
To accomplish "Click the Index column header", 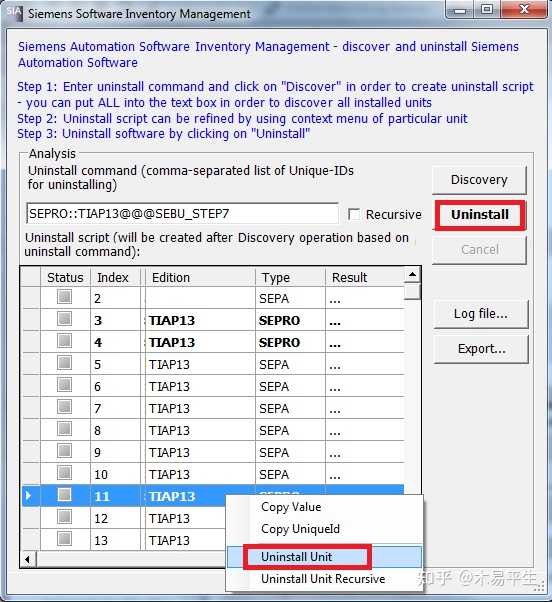I will coord(116,277).
